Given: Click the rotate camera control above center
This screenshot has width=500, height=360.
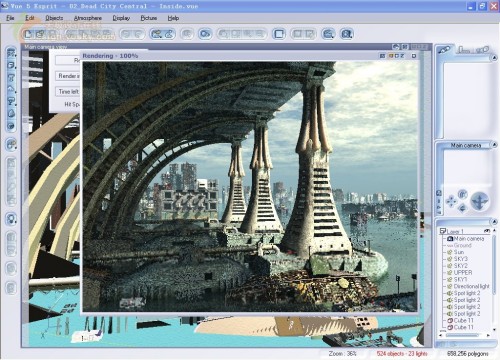Looking at the screenshot, I should (x=463, y=194).
